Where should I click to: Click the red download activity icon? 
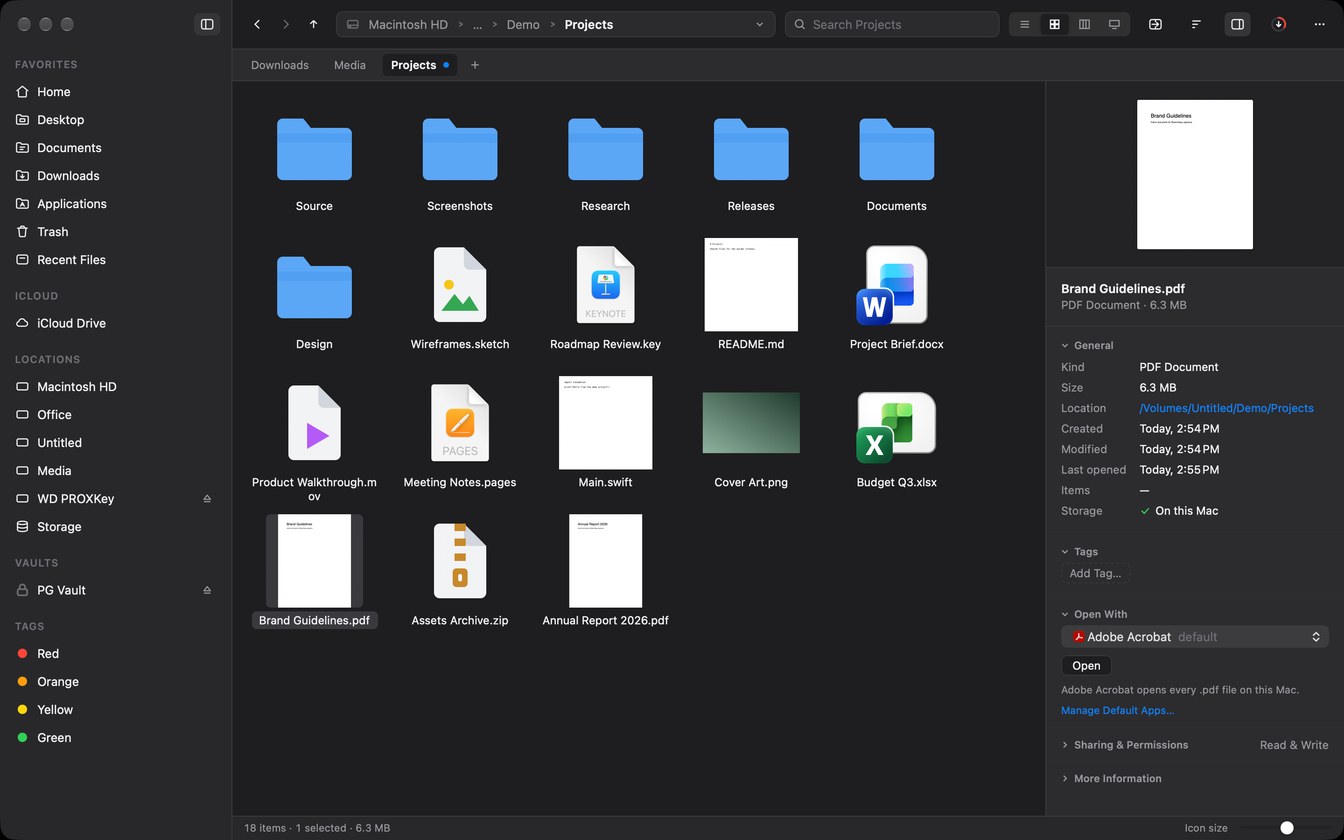point(1279,24)
